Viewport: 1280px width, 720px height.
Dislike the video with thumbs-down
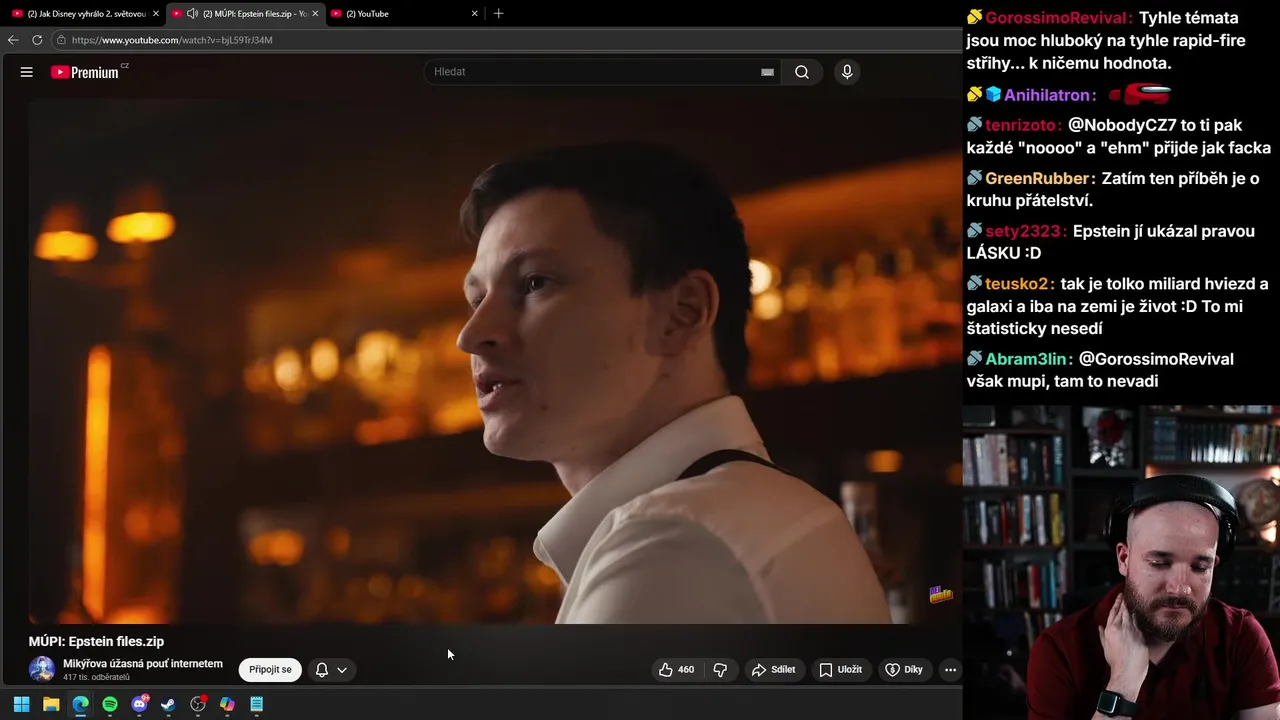720,670
